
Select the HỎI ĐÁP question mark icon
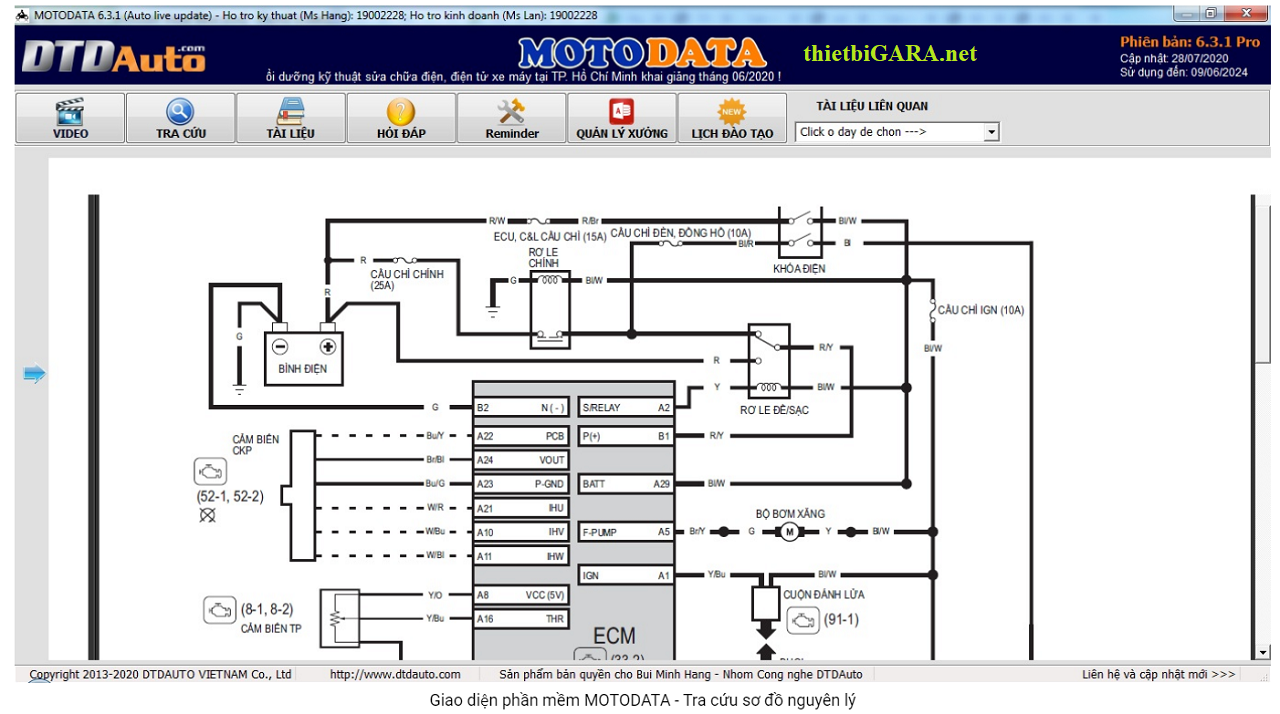pyautogui.click(x=400, y=112)
